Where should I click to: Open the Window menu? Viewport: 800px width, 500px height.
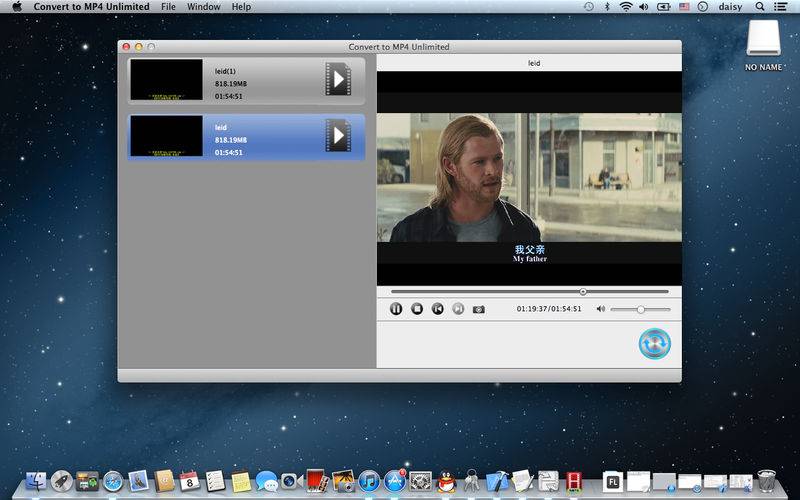(204, 7)
